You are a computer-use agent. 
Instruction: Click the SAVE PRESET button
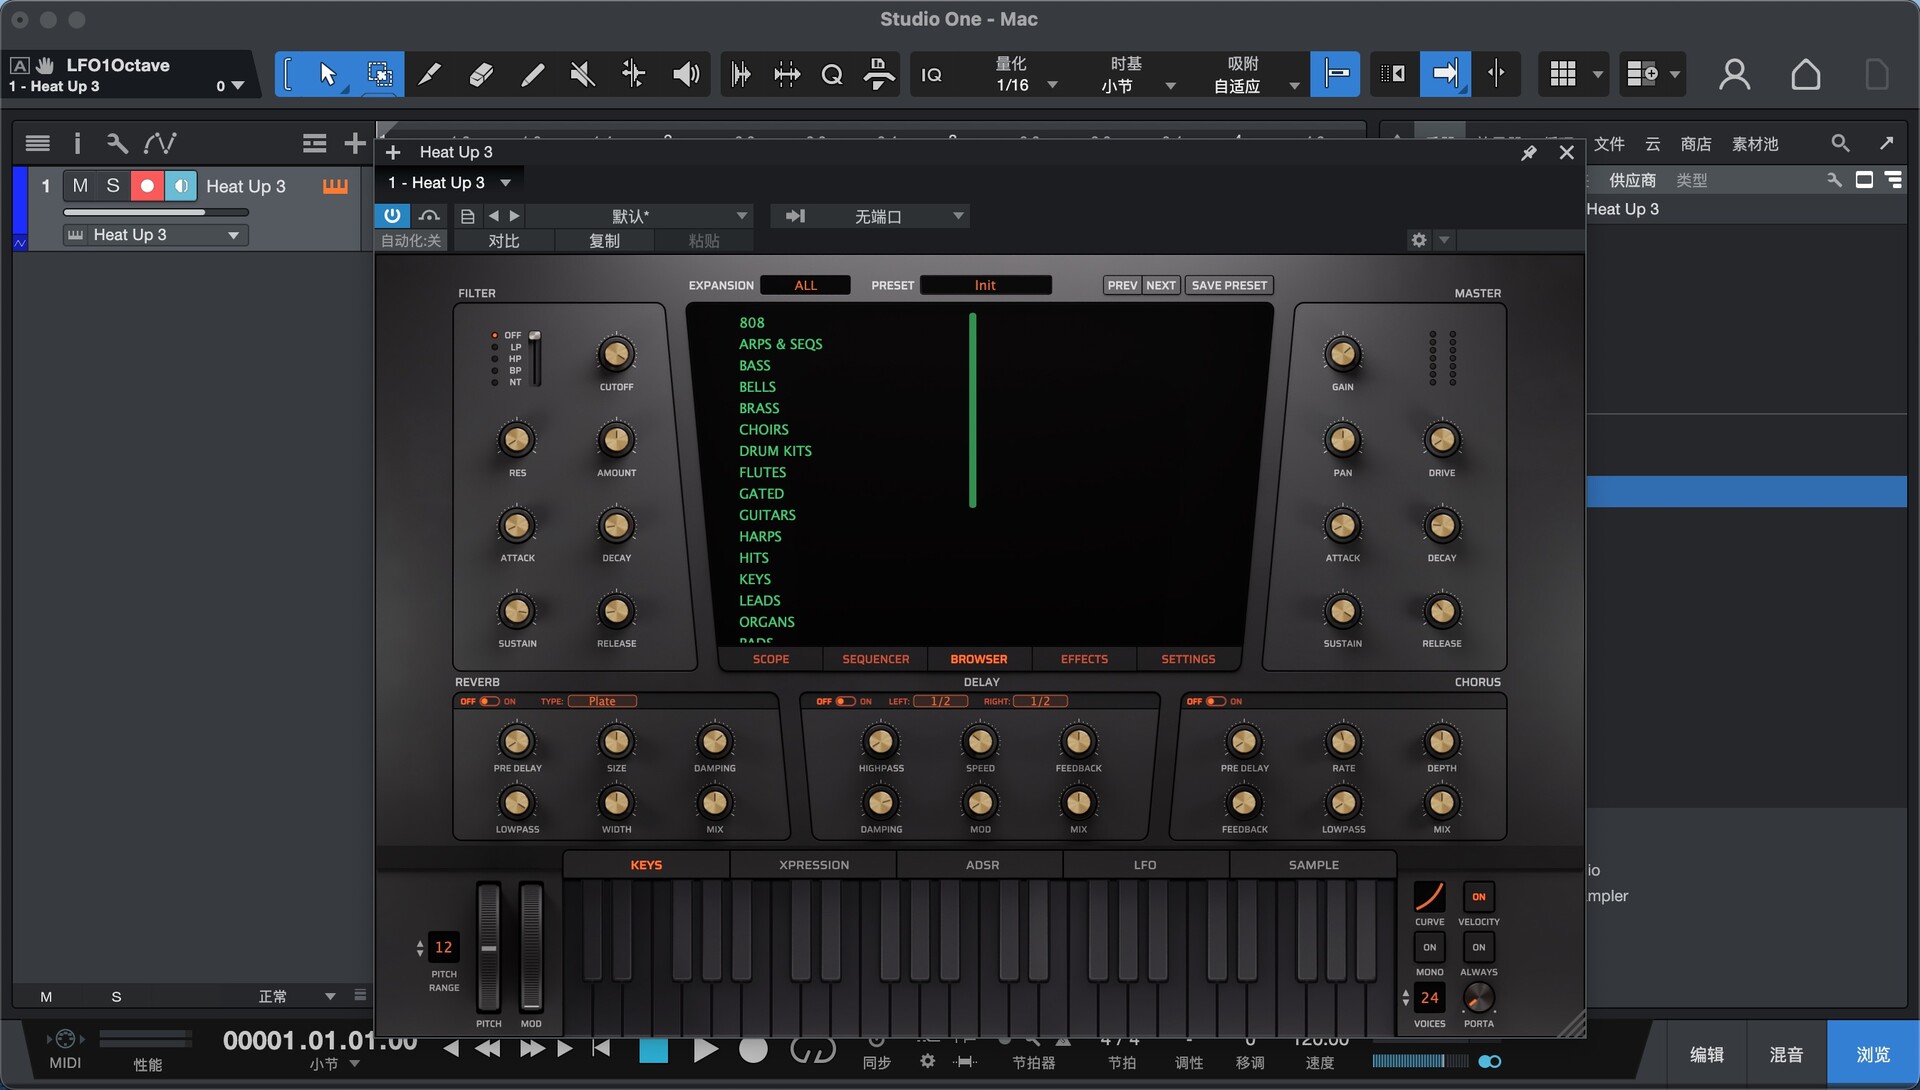(x=1229, y=285)
